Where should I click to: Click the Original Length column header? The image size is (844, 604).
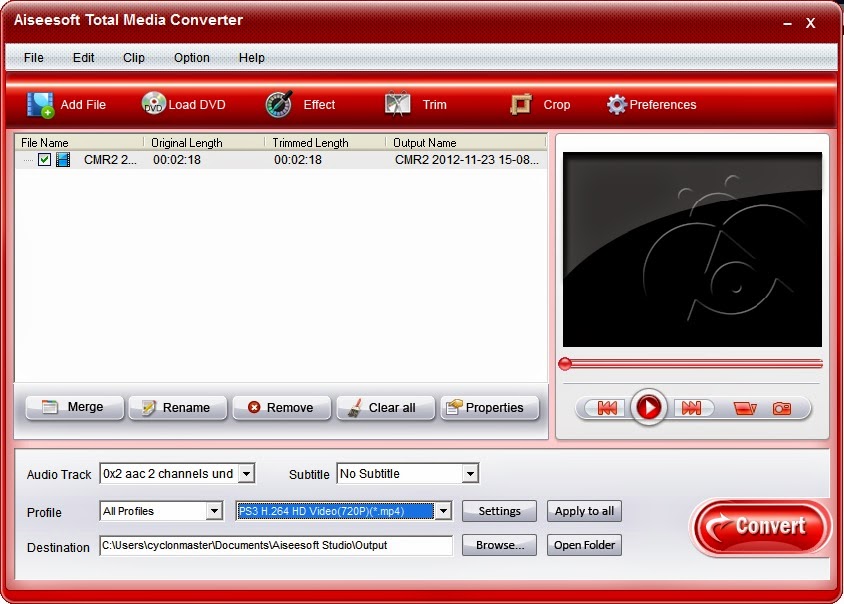click(x=205, y=143)
